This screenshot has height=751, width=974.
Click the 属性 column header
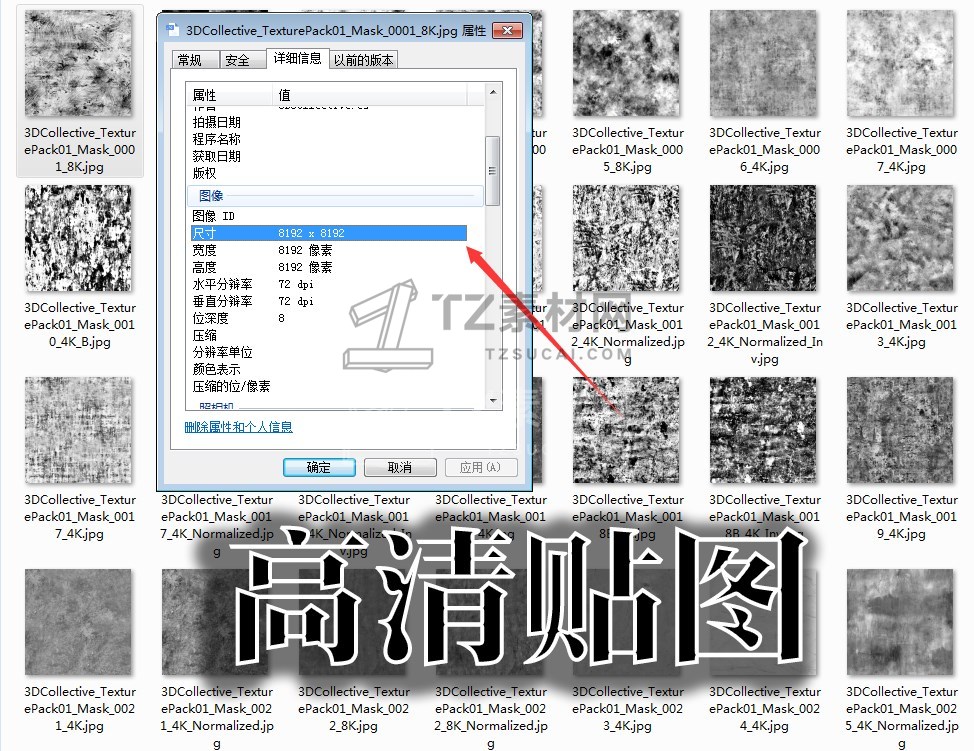tap(229, 95)
